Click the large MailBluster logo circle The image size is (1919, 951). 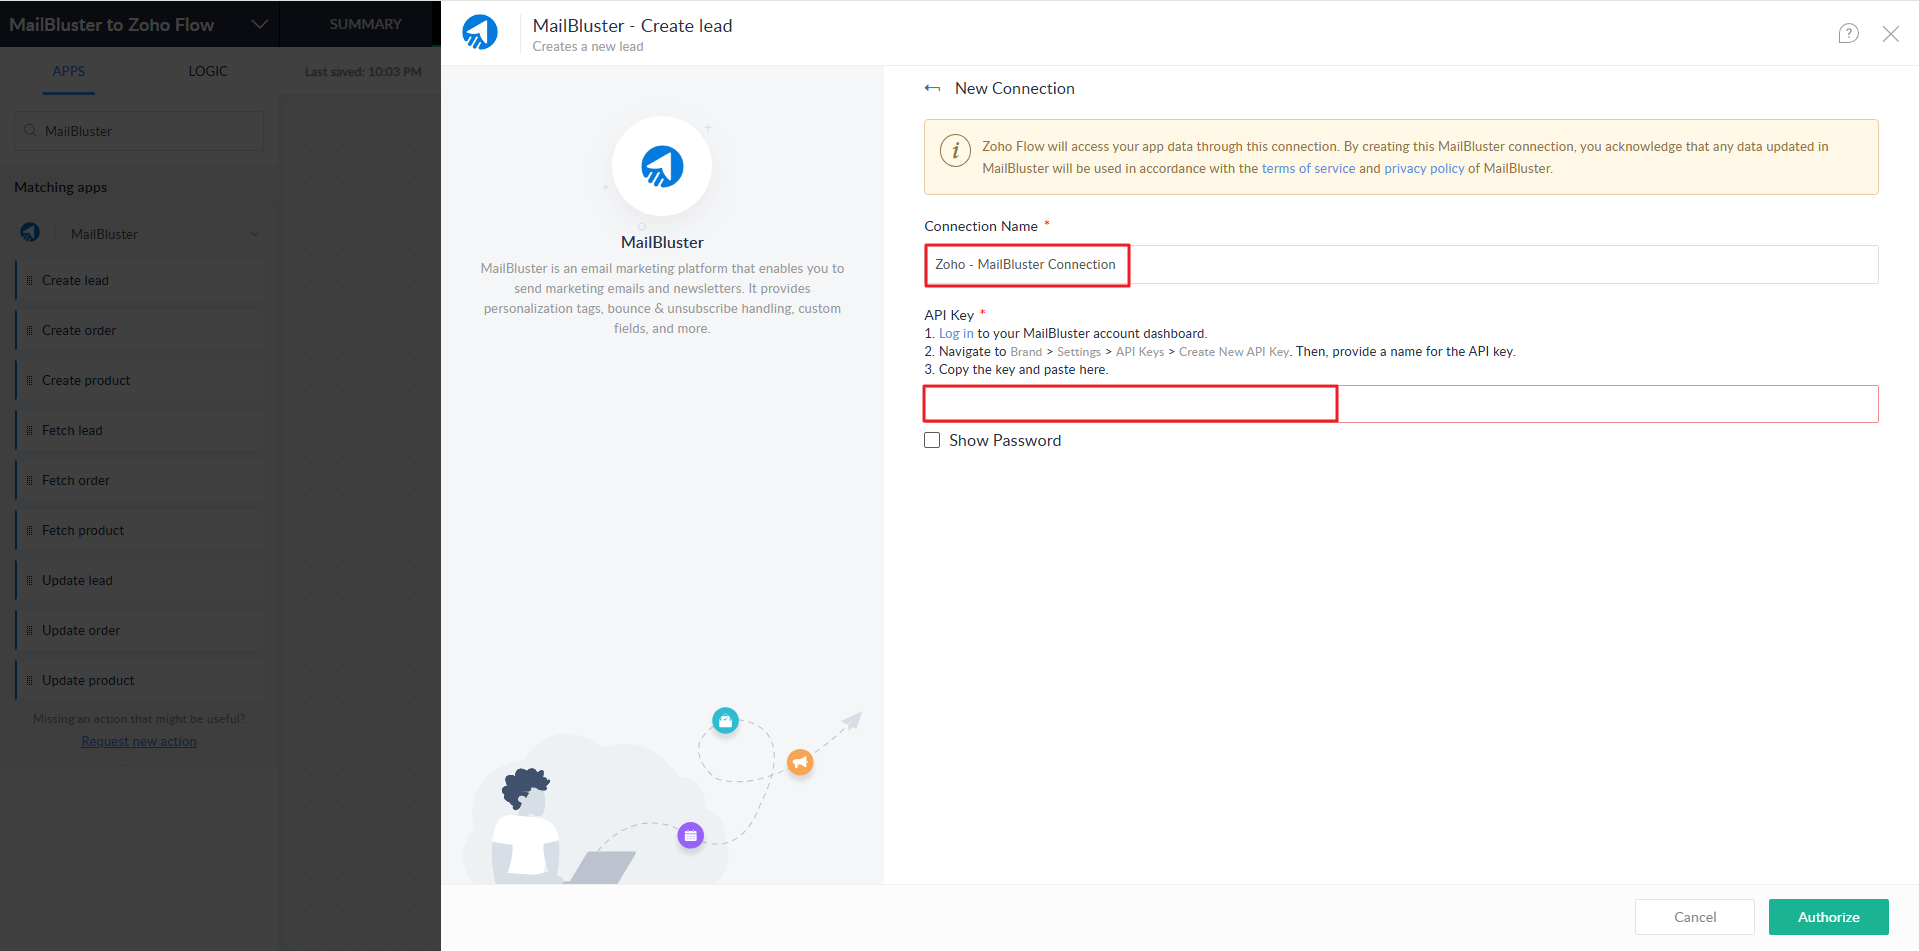click(662, 166)
